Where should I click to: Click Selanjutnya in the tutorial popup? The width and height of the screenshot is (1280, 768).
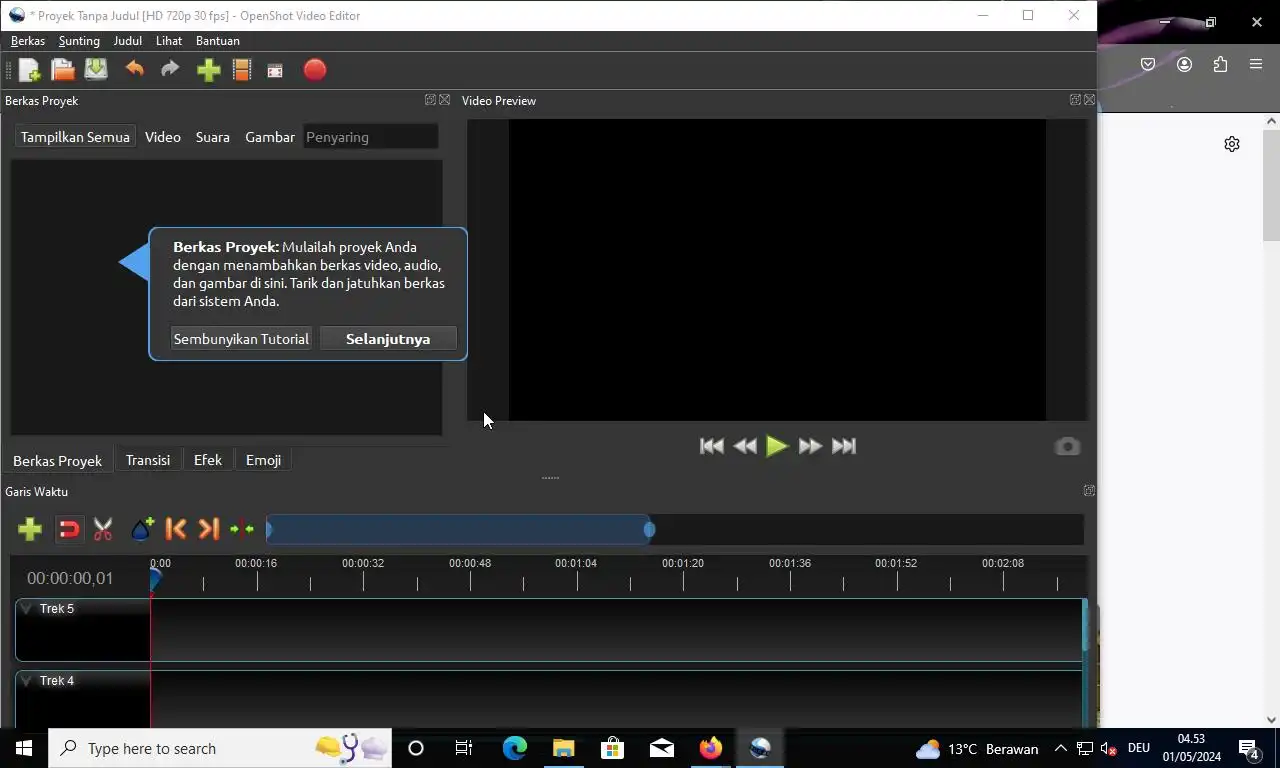click(388, 339)
